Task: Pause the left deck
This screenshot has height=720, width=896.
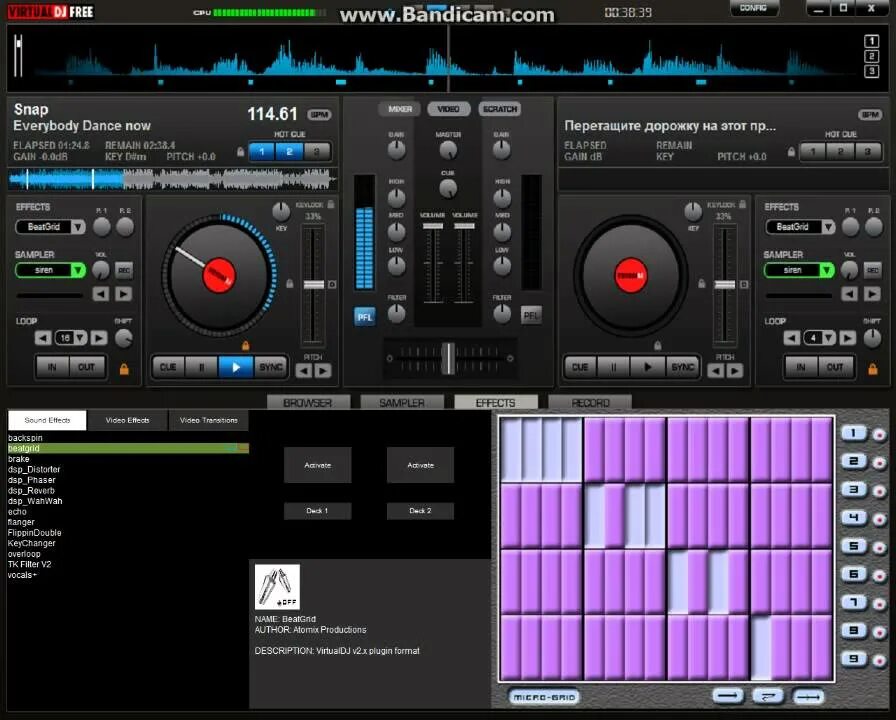Action: 201,367
